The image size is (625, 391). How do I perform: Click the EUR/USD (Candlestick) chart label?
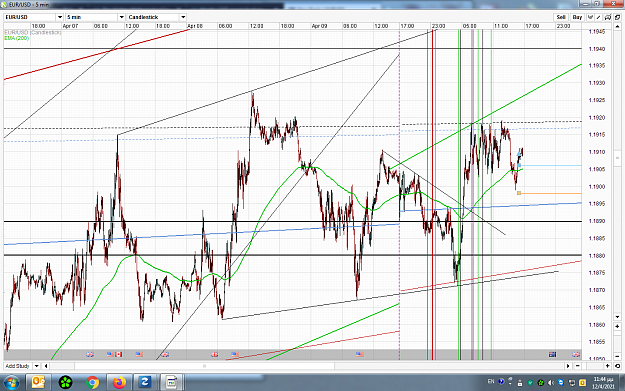pyautogui.click(x=33, y=32)
